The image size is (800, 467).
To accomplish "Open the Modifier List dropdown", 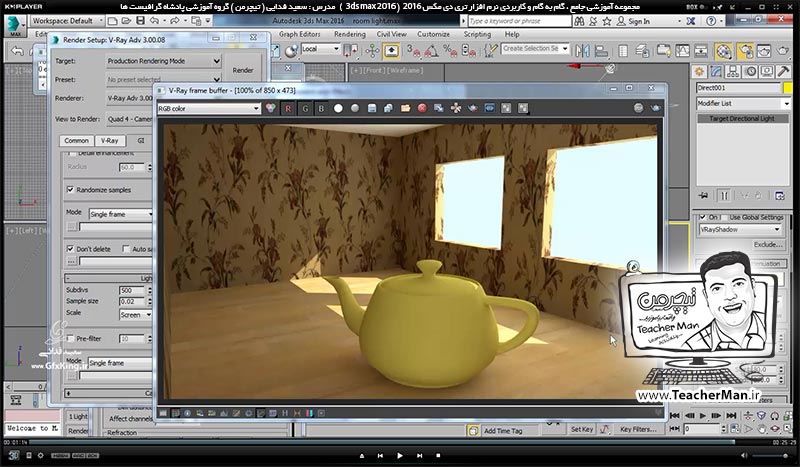I will [x=743, y=103].
